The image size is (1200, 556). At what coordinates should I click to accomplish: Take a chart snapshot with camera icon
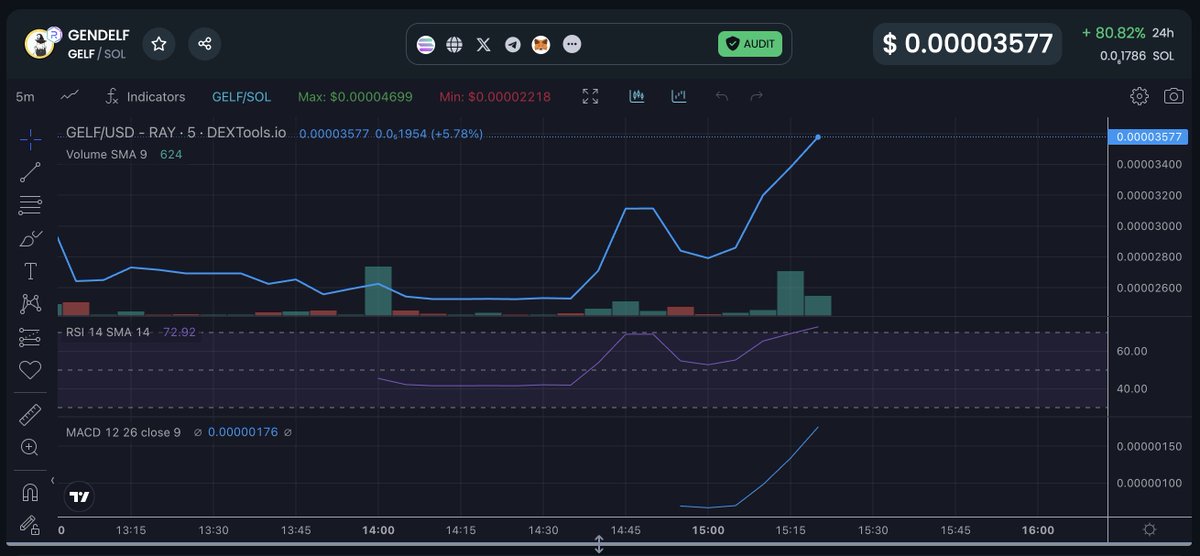1174,97
